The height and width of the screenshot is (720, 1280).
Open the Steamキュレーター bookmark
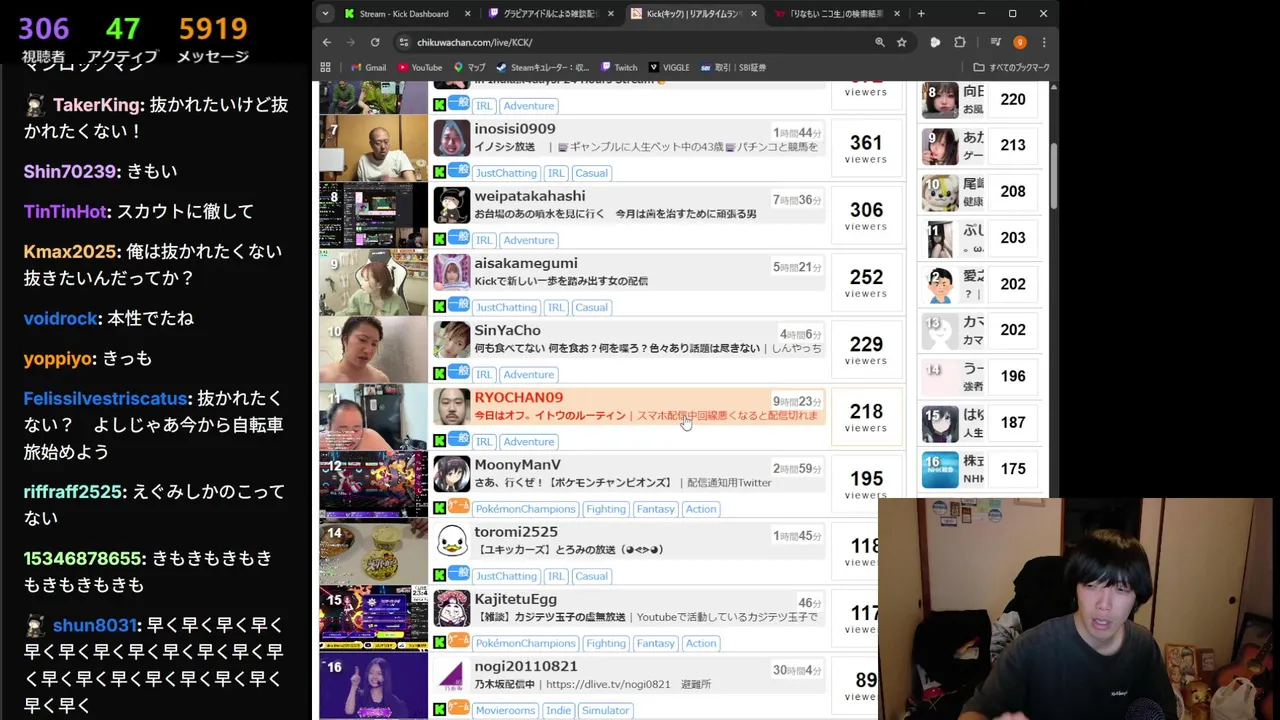tap(543, 67)
